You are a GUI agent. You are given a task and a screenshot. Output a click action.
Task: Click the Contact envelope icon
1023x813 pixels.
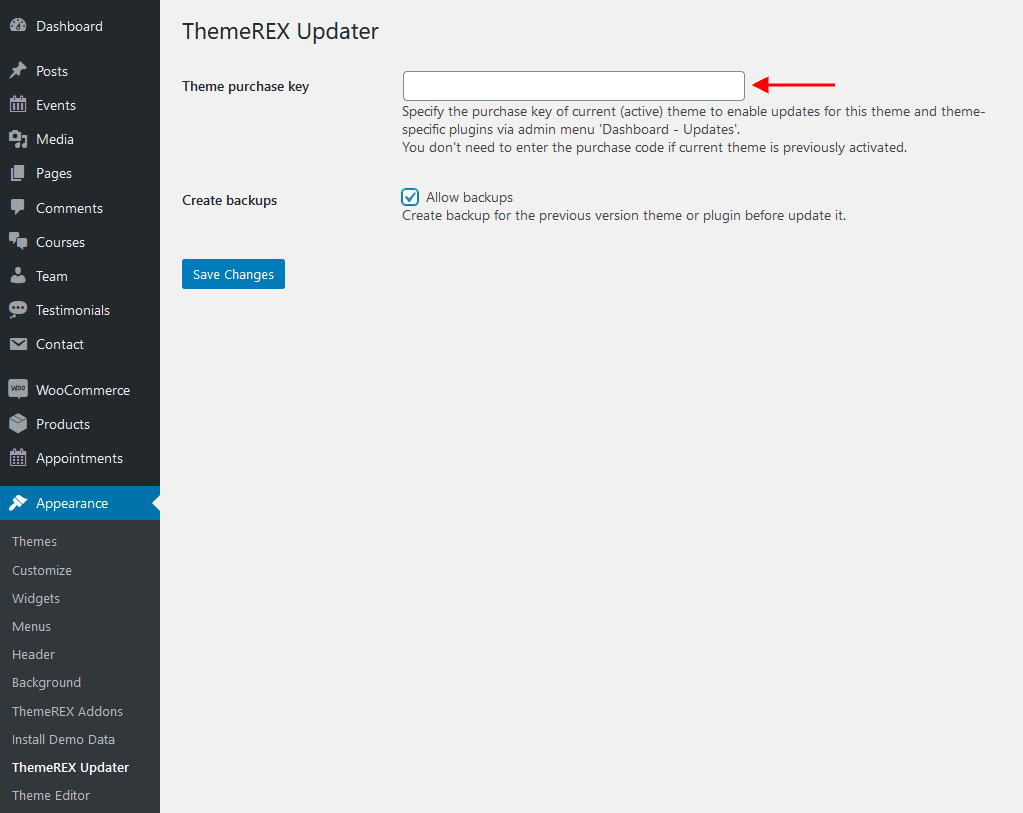click(x=18, y=344)
